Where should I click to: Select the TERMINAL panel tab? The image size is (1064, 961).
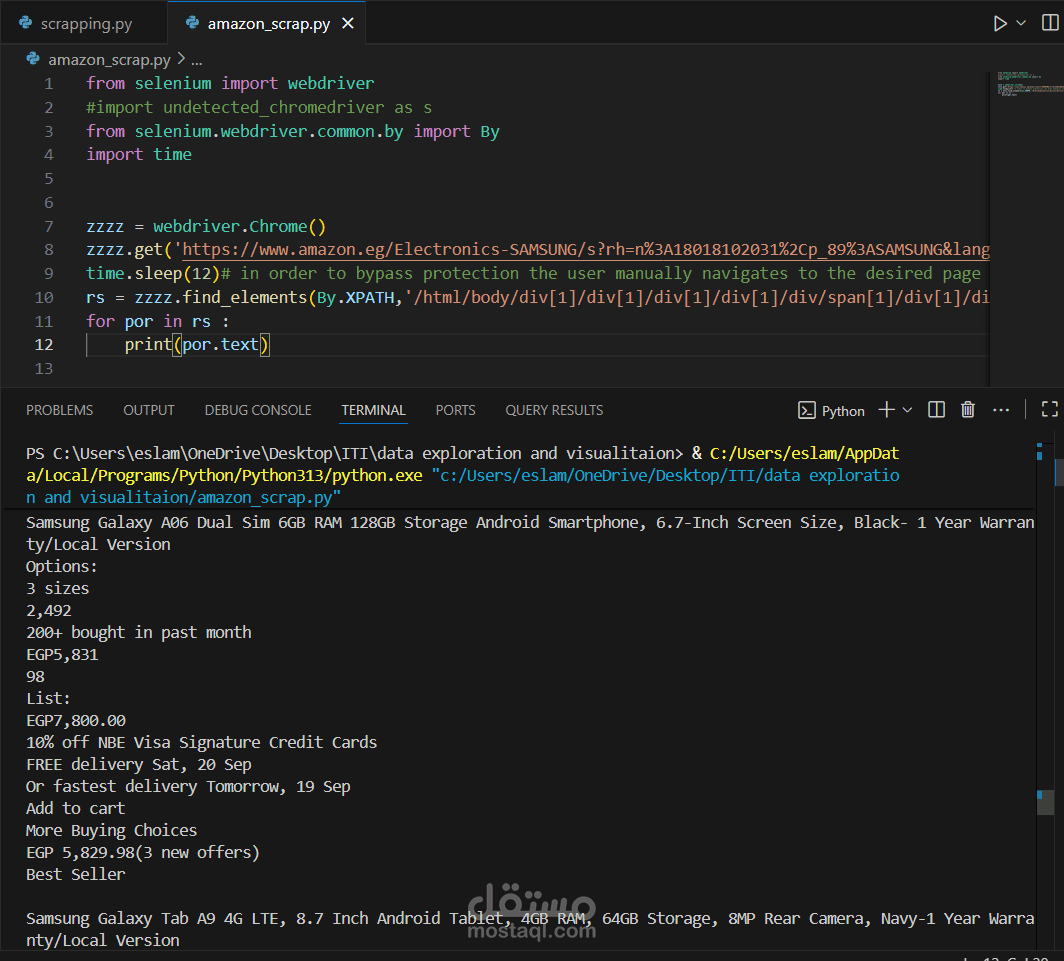[373, 410]
